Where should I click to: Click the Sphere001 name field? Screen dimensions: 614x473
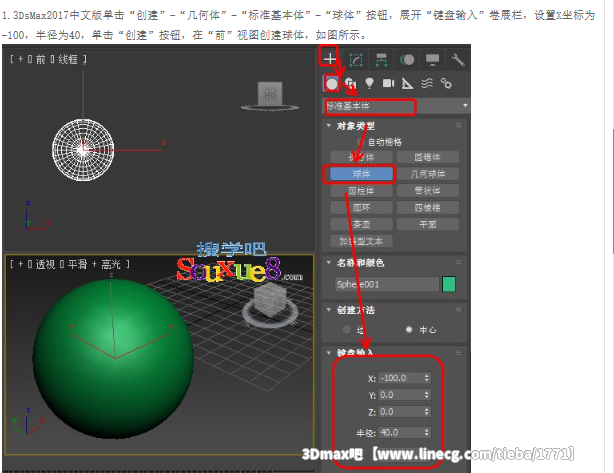(x=386, y=284)
